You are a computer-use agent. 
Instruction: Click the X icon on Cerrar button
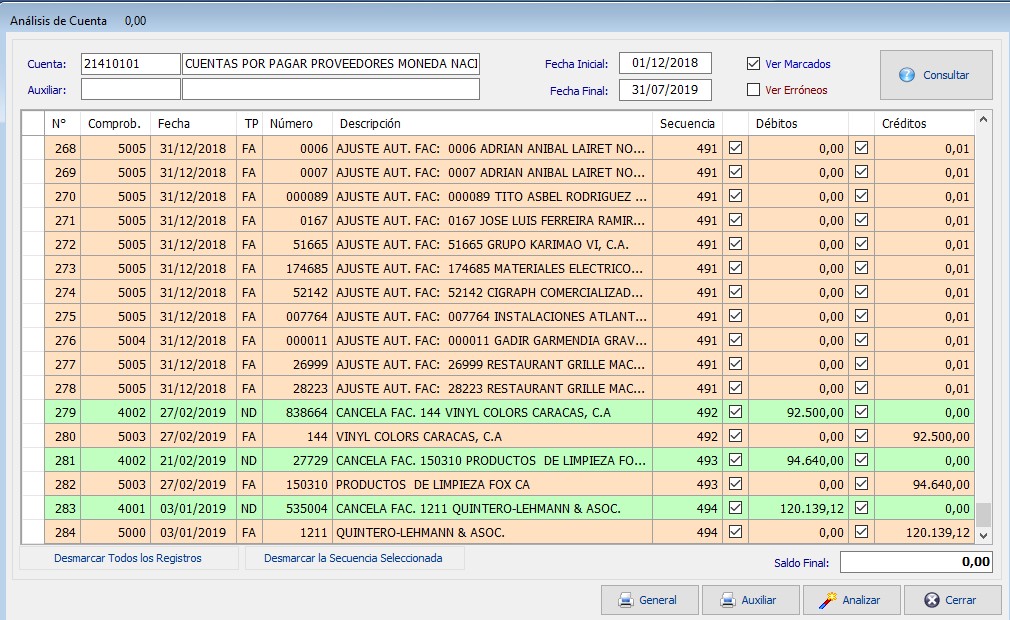[x=931, y=600]
